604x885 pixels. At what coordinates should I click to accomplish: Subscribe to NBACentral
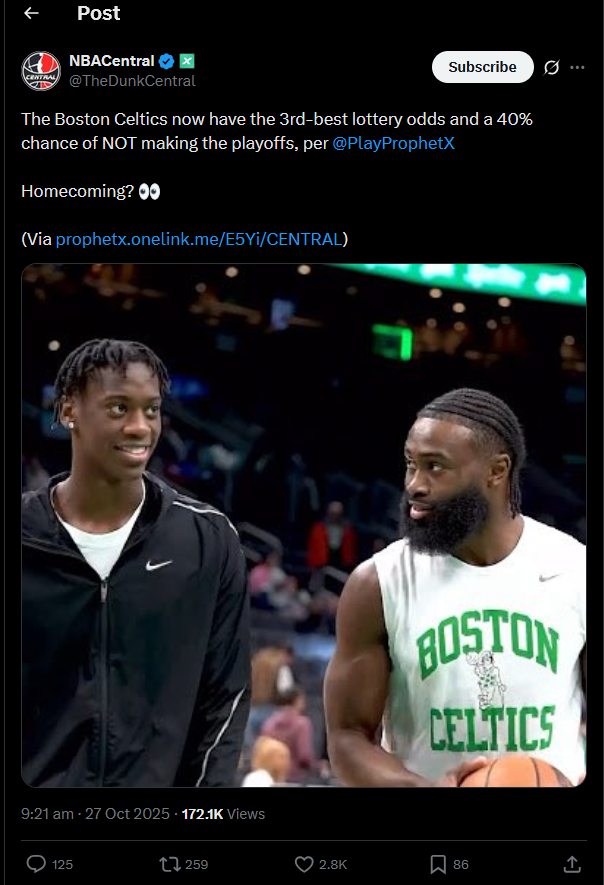483,67
